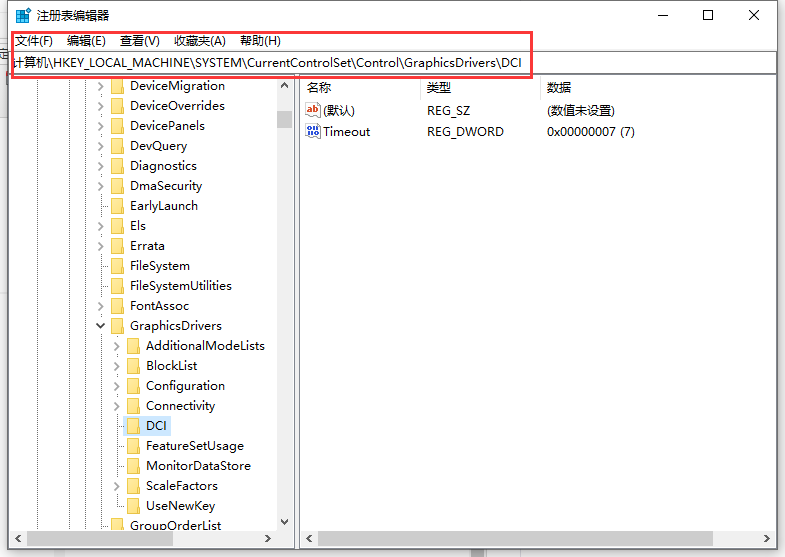Viewport: 785px width, 557px height.
Task: Click the MonitorDataStore folder icon
Action: 133,466
